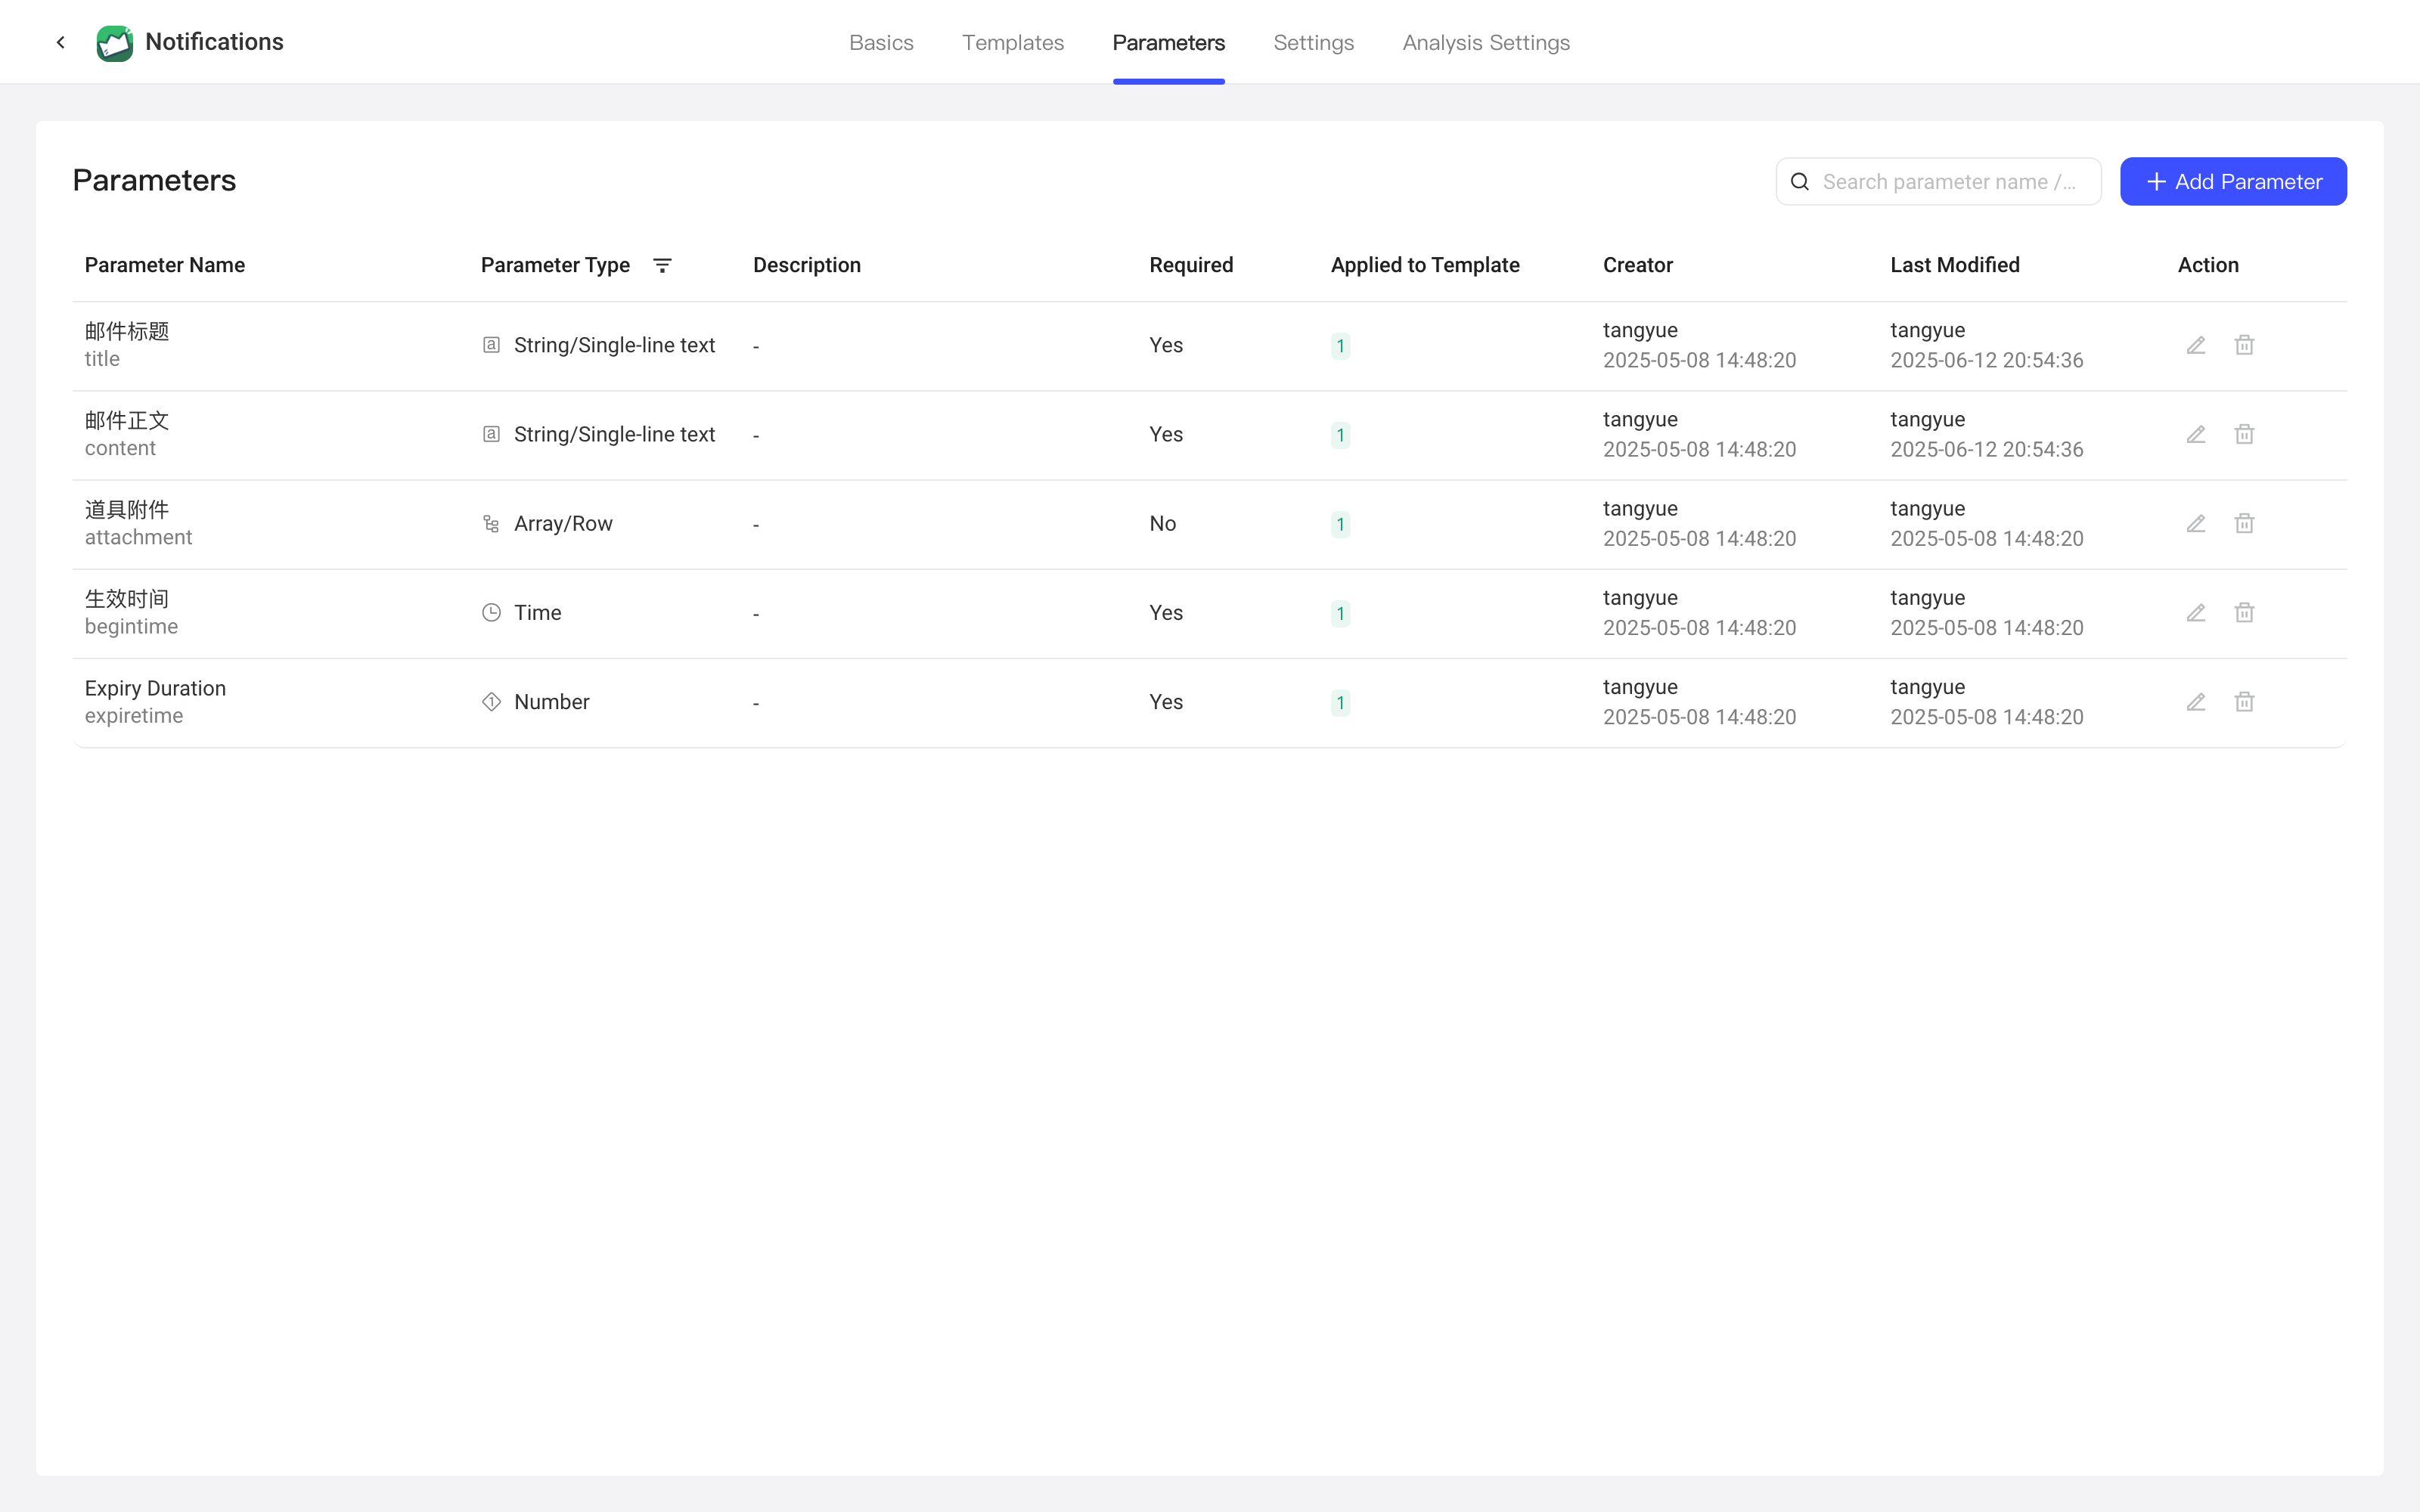Viewport: 2420px width, 1512px height.
Task: Open applied template count for begintime row
Action: click(1340, 614)
